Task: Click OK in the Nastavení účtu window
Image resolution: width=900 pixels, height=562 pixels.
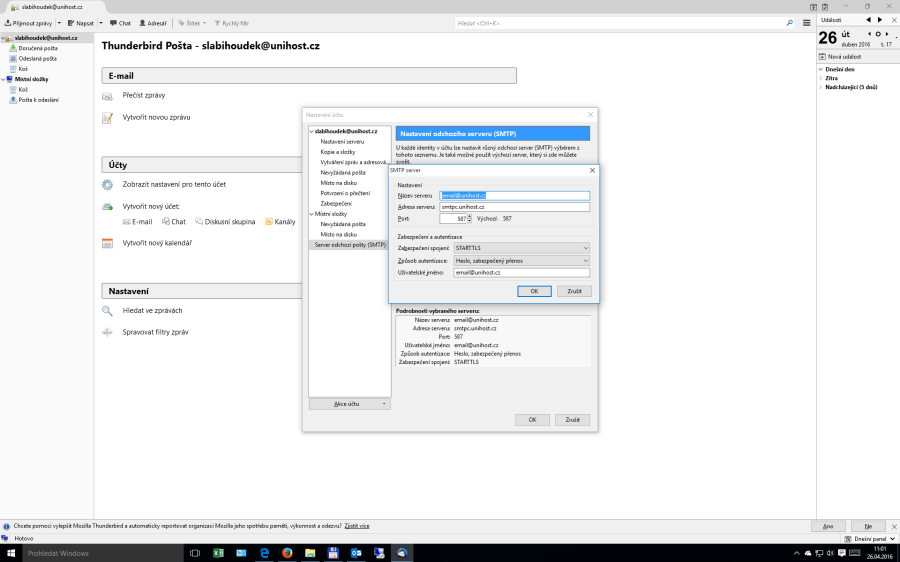Action: click(533, 420)
